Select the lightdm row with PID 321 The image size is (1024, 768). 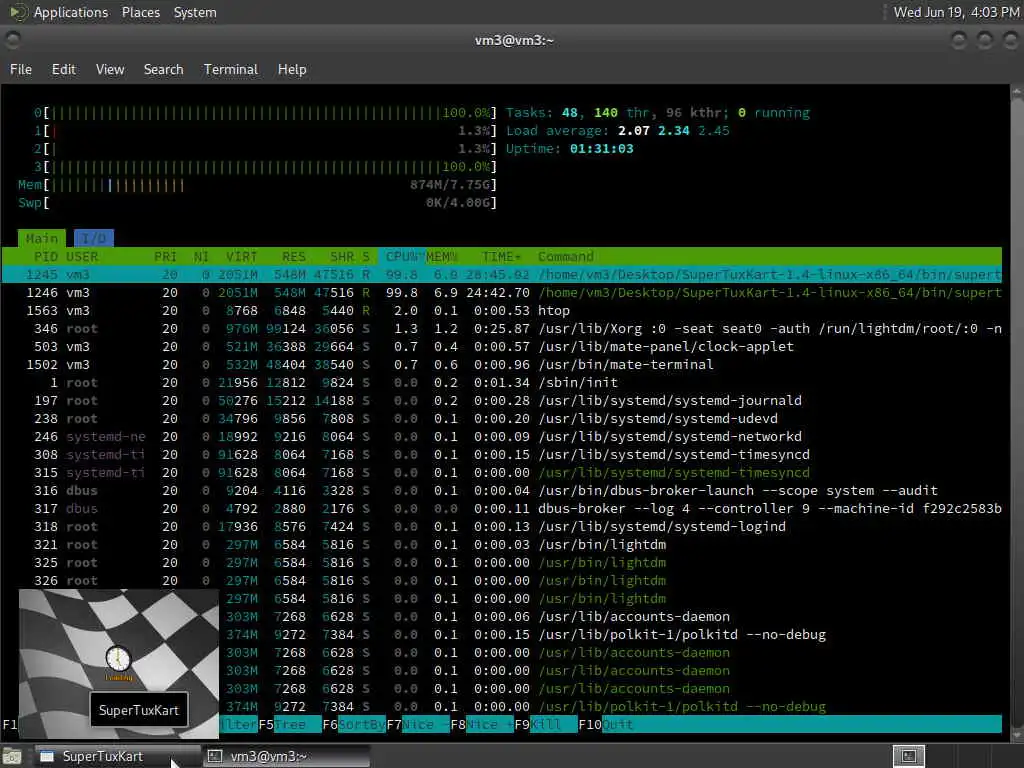click(502, 545)
